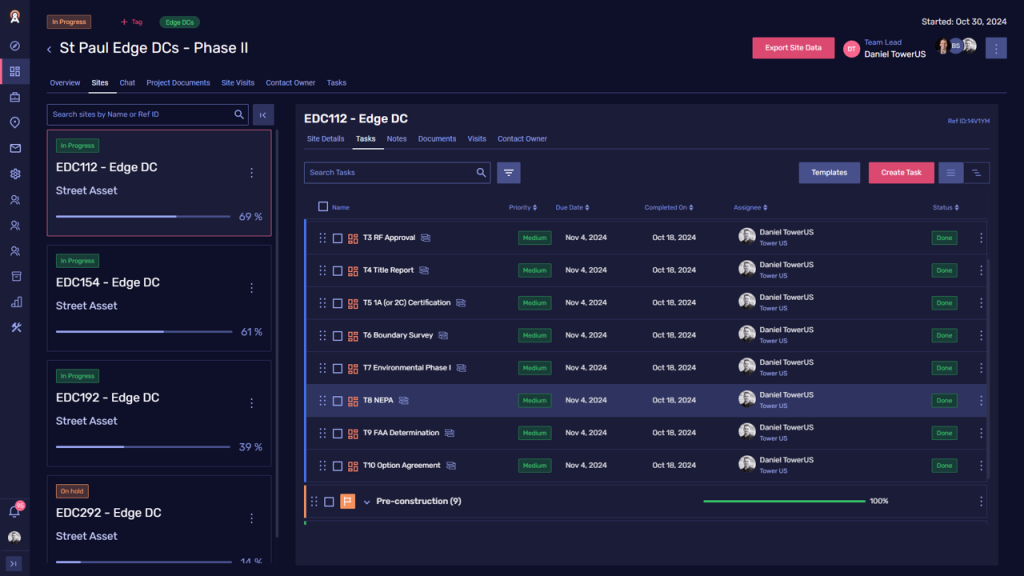Switch to the Site Details tab
This screenshot has width=1024, height=576.
tap(325, 139)
